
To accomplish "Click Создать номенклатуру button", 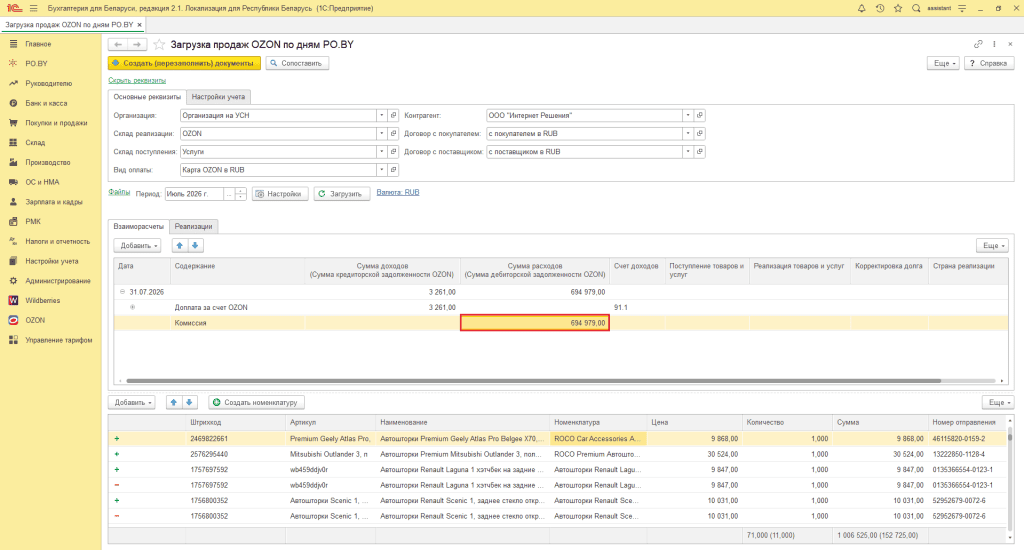I will 257,402.
